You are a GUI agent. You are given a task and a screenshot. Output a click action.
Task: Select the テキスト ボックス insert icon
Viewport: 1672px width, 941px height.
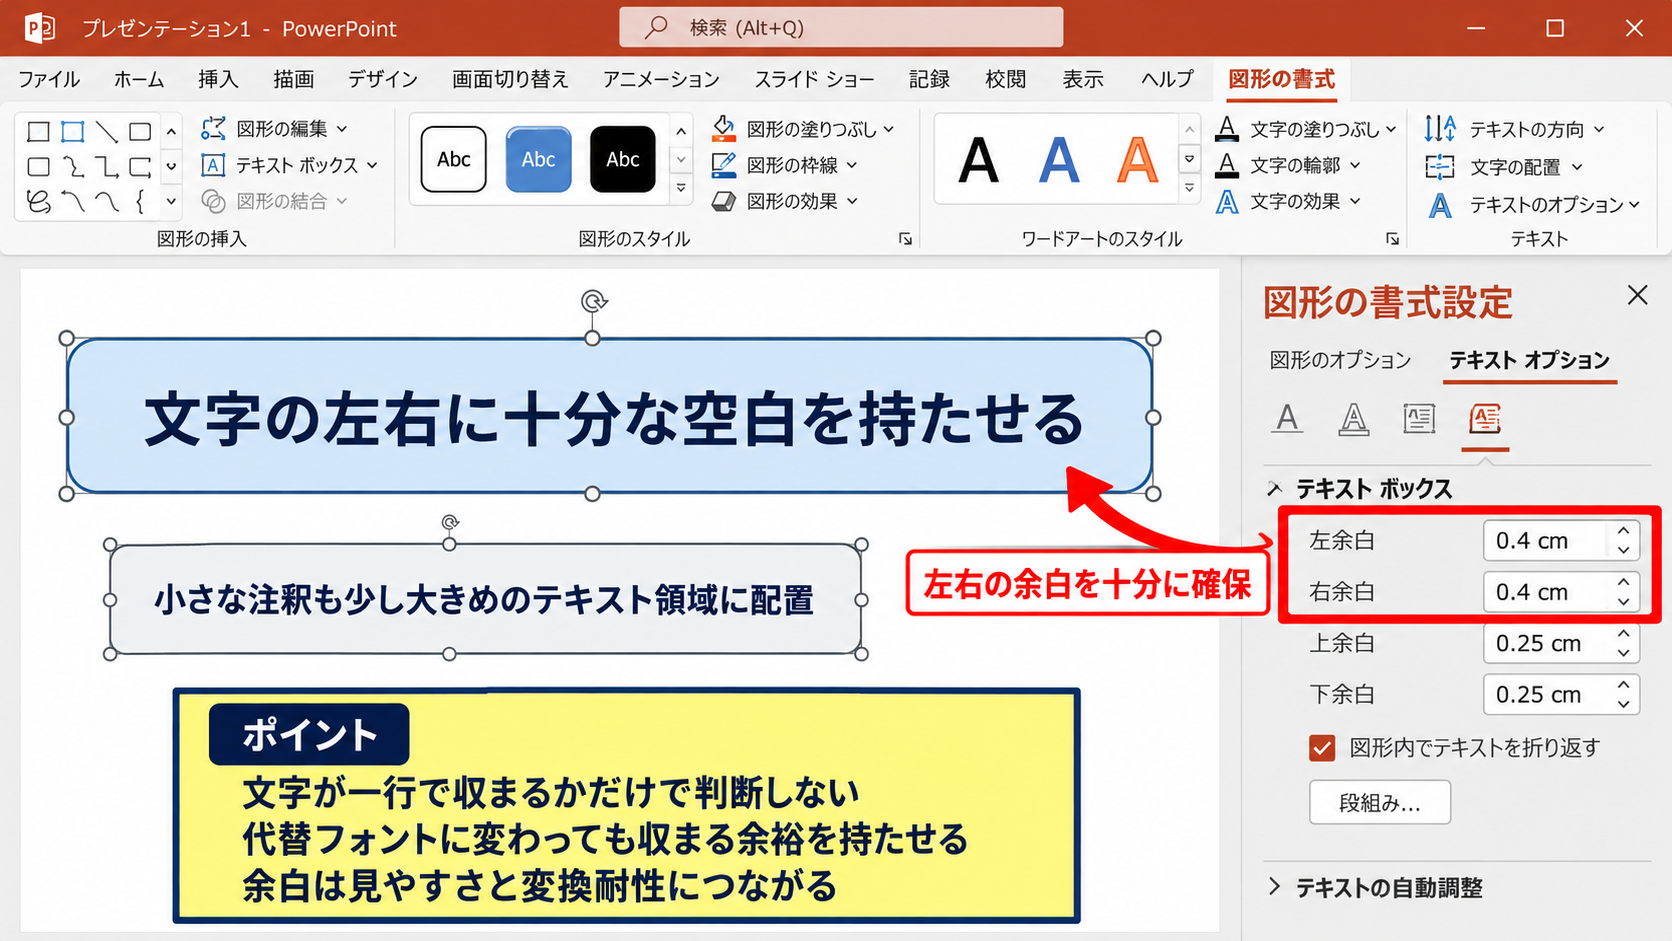click(213, 165)
